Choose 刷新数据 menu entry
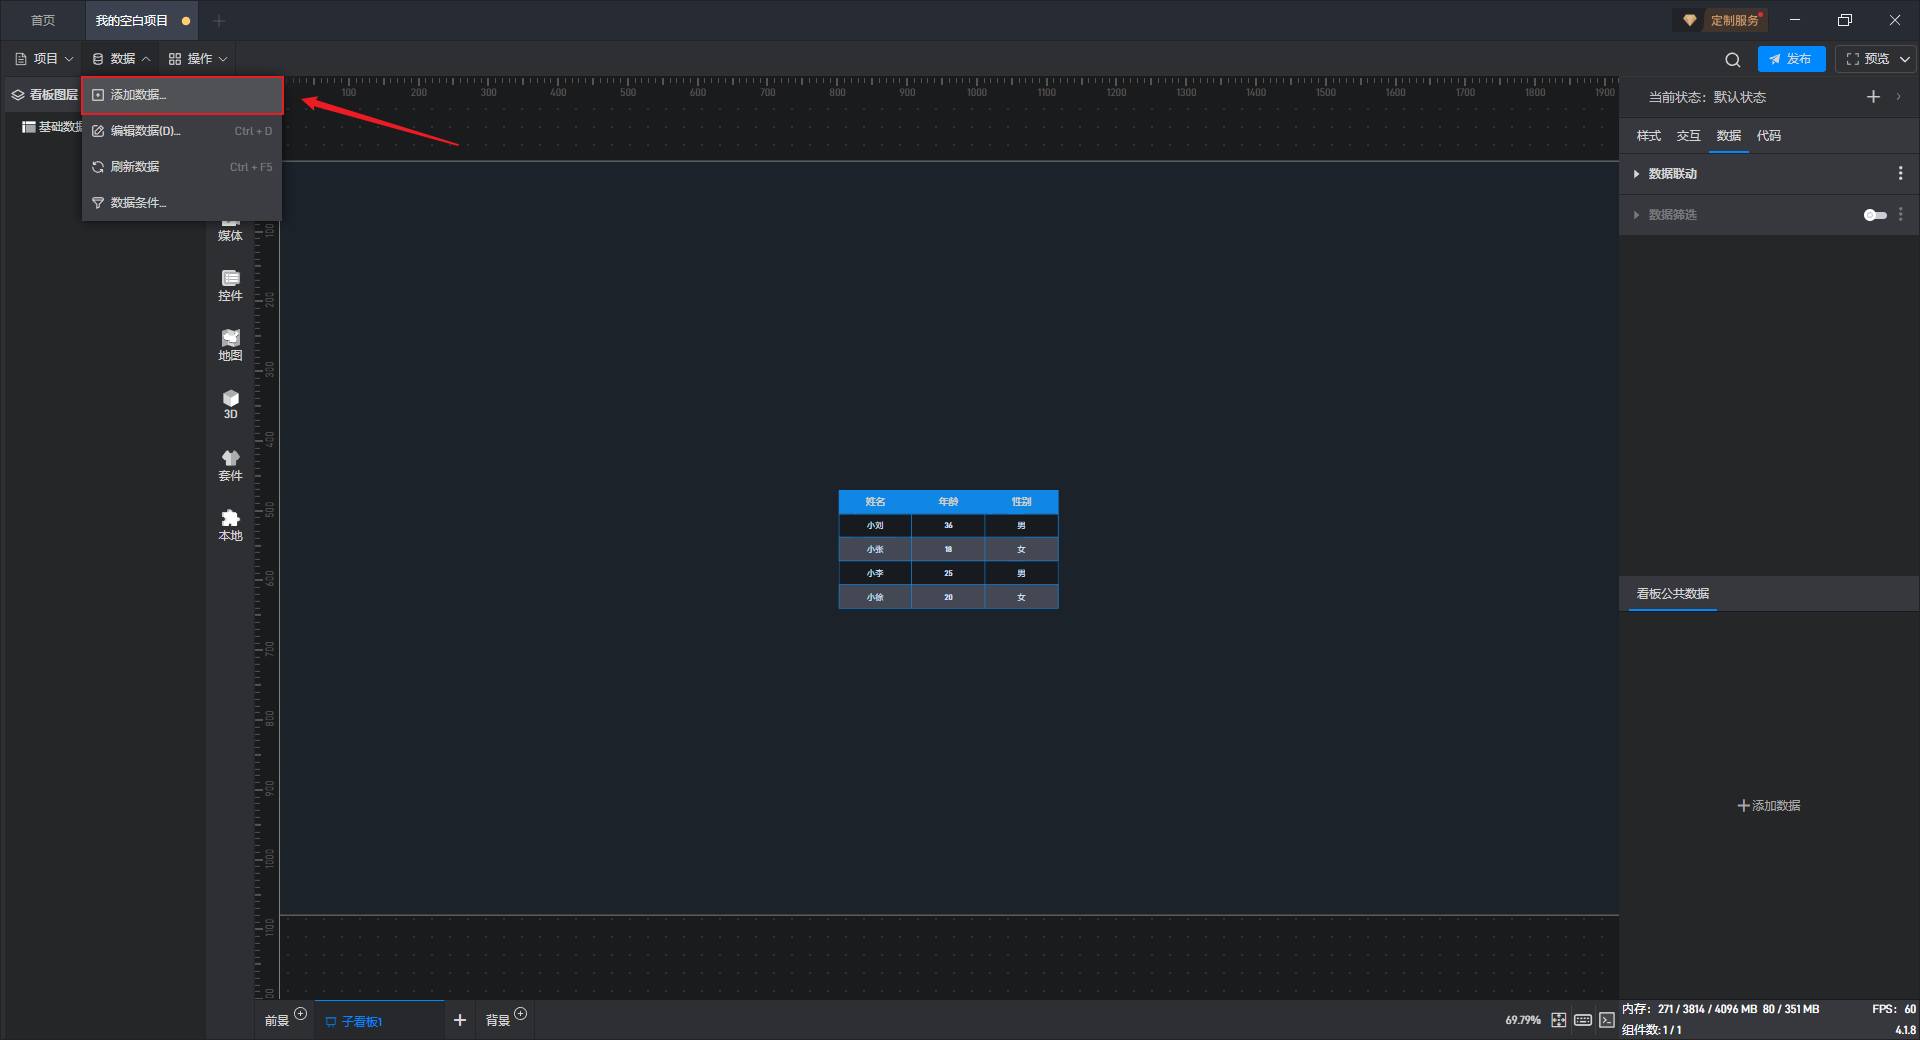 coord(182,167)
